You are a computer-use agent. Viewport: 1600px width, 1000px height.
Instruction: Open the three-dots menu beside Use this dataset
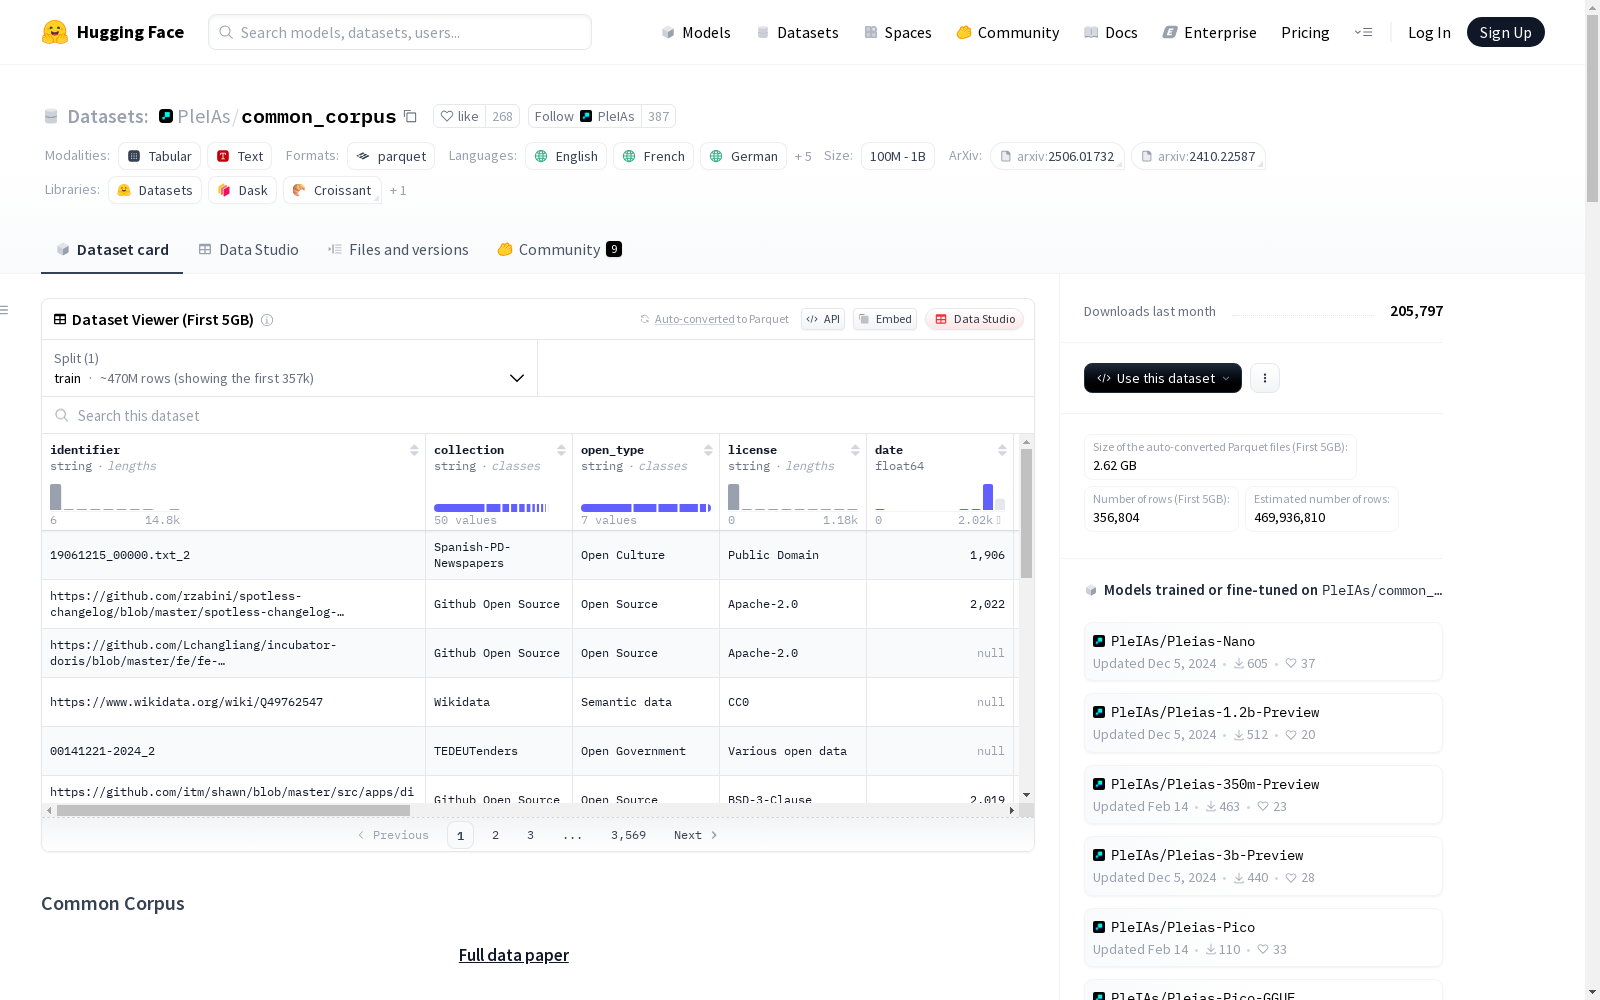tap(1265, 378)
